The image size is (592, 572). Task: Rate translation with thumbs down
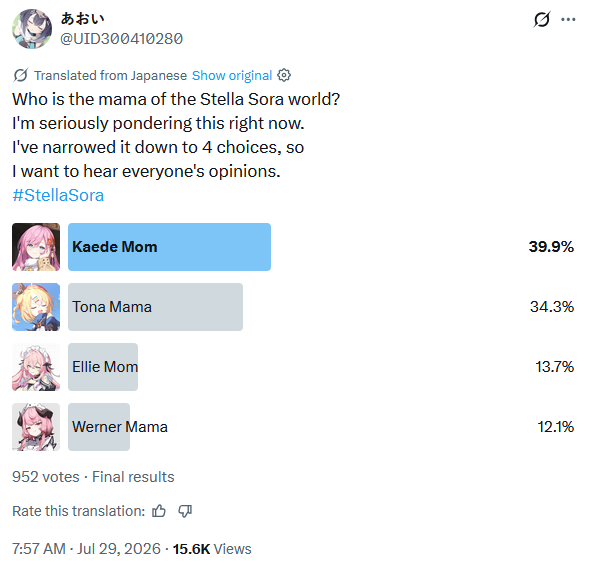point(185,511)
